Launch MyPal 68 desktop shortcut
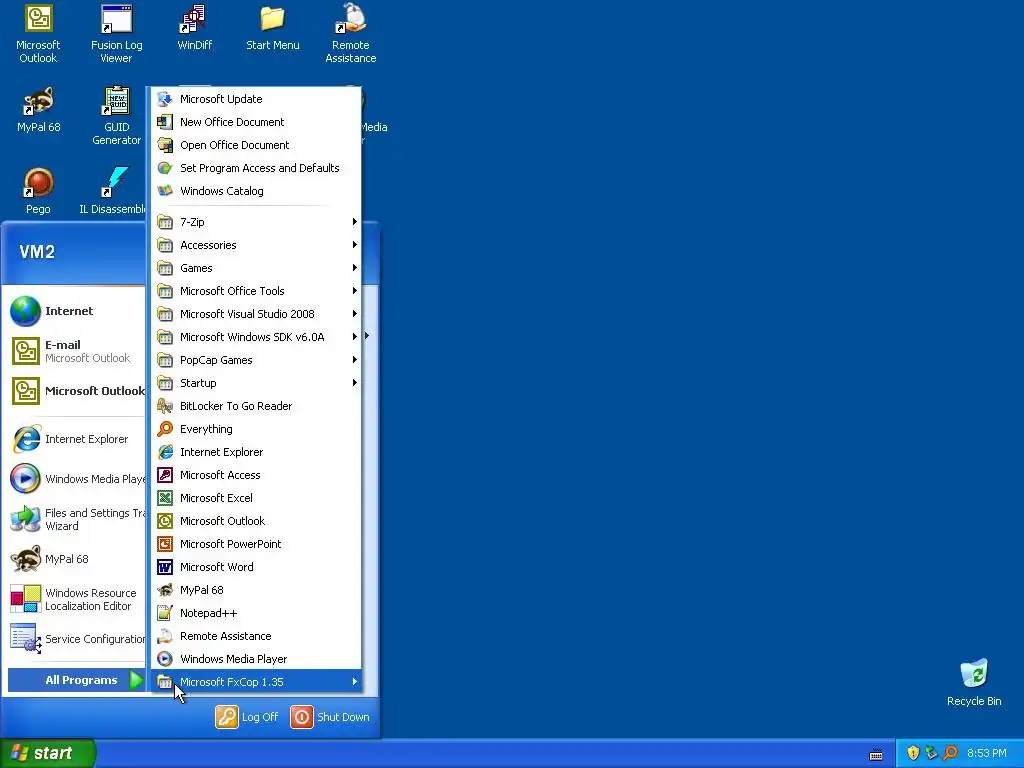 [39, 110]
